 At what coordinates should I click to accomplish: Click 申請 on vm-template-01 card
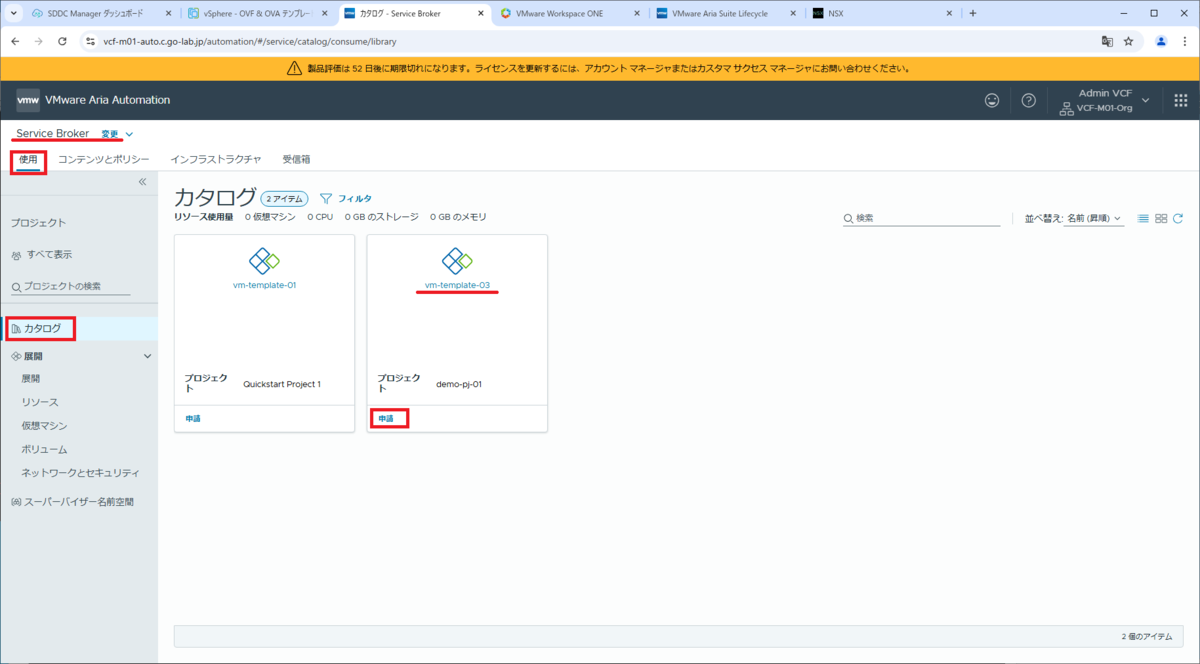point(193,418)
